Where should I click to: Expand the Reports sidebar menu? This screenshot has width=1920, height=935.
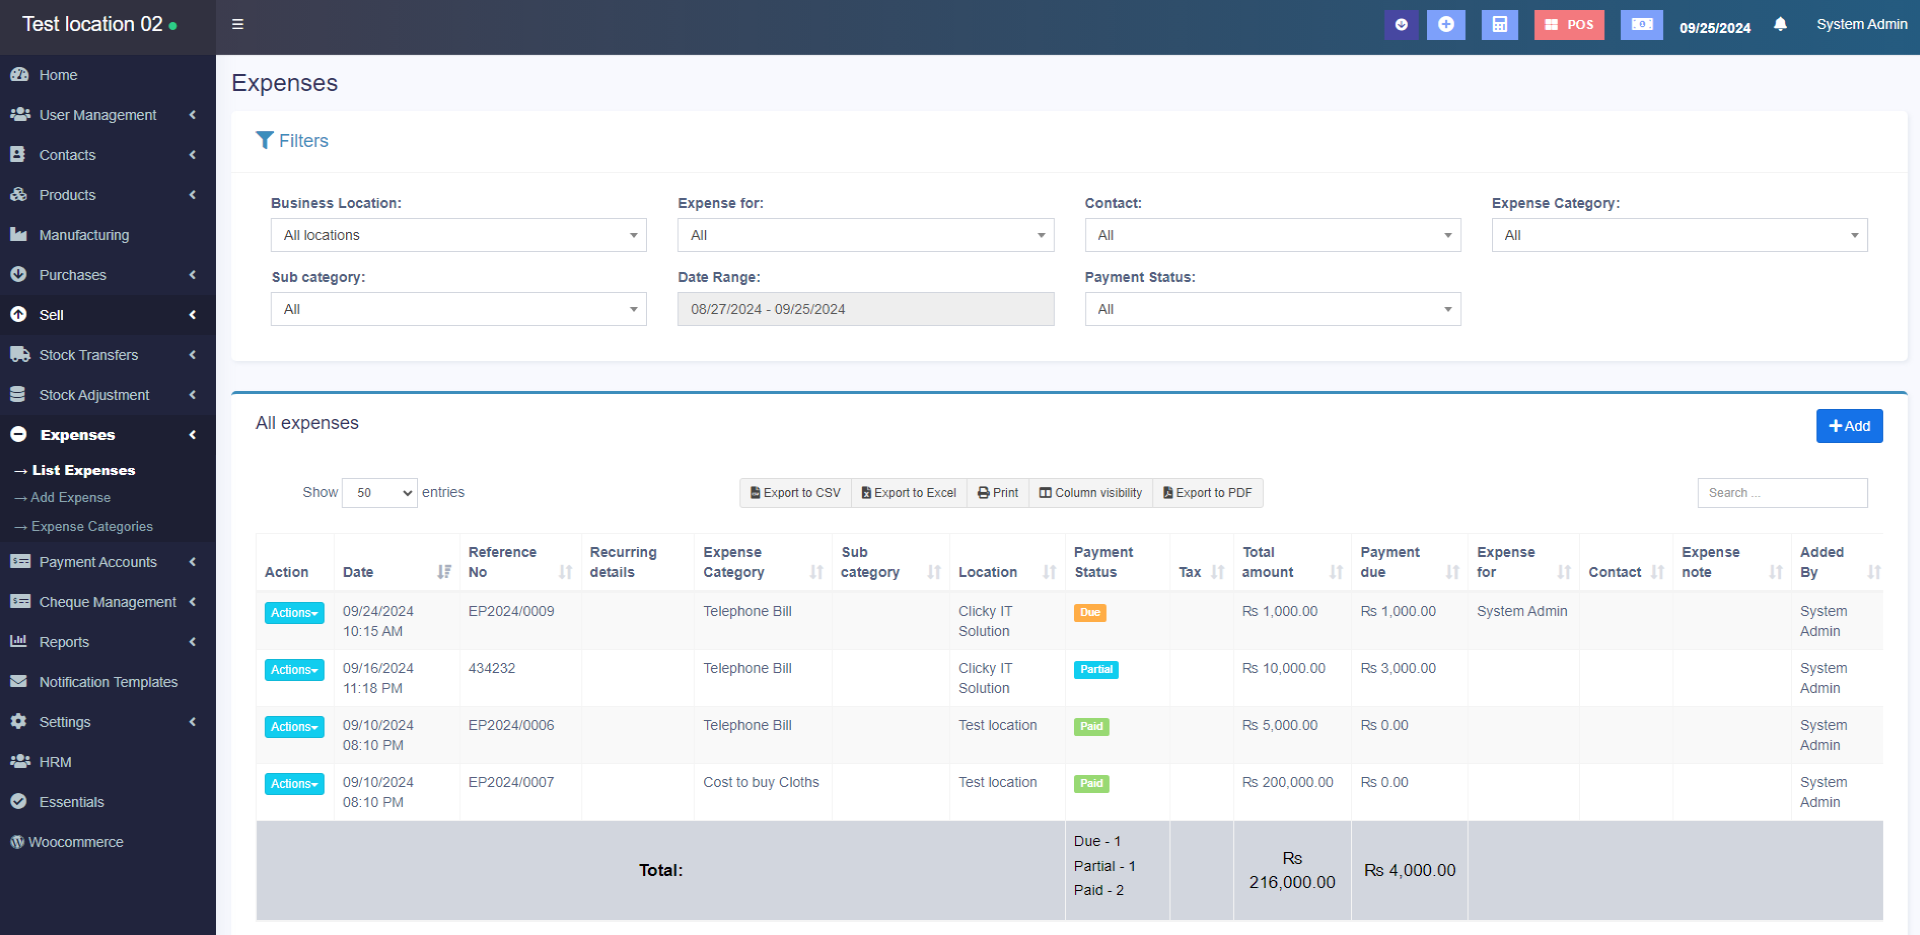click(64, 642)
